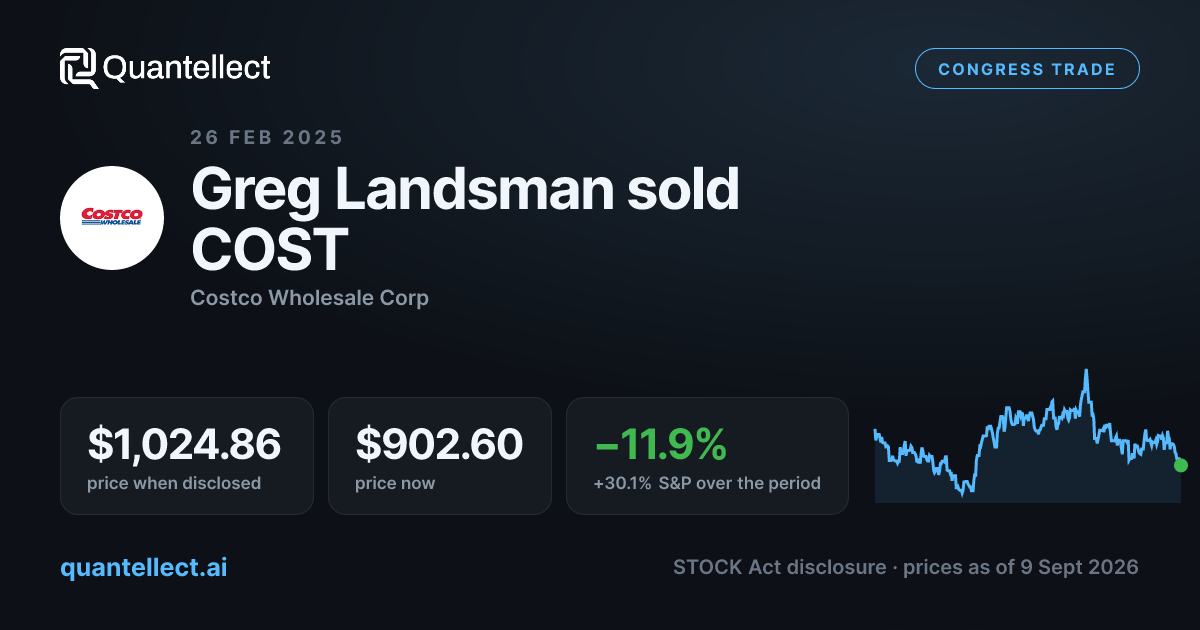Click the COST stock sparkline chart

(1028, 436)
